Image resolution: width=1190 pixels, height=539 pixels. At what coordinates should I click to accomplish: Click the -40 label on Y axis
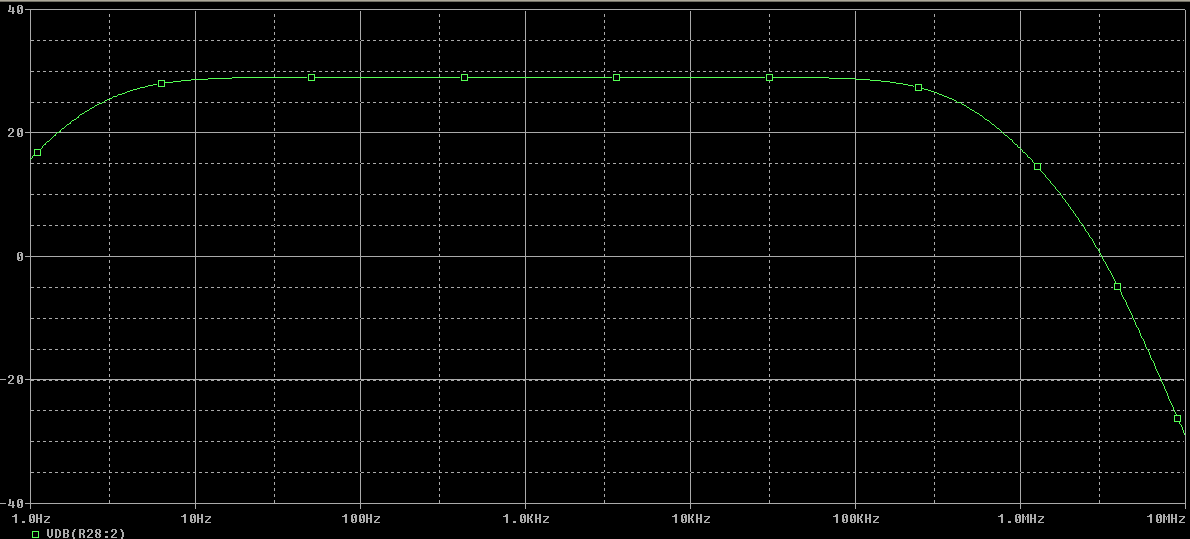pos(13,503)
